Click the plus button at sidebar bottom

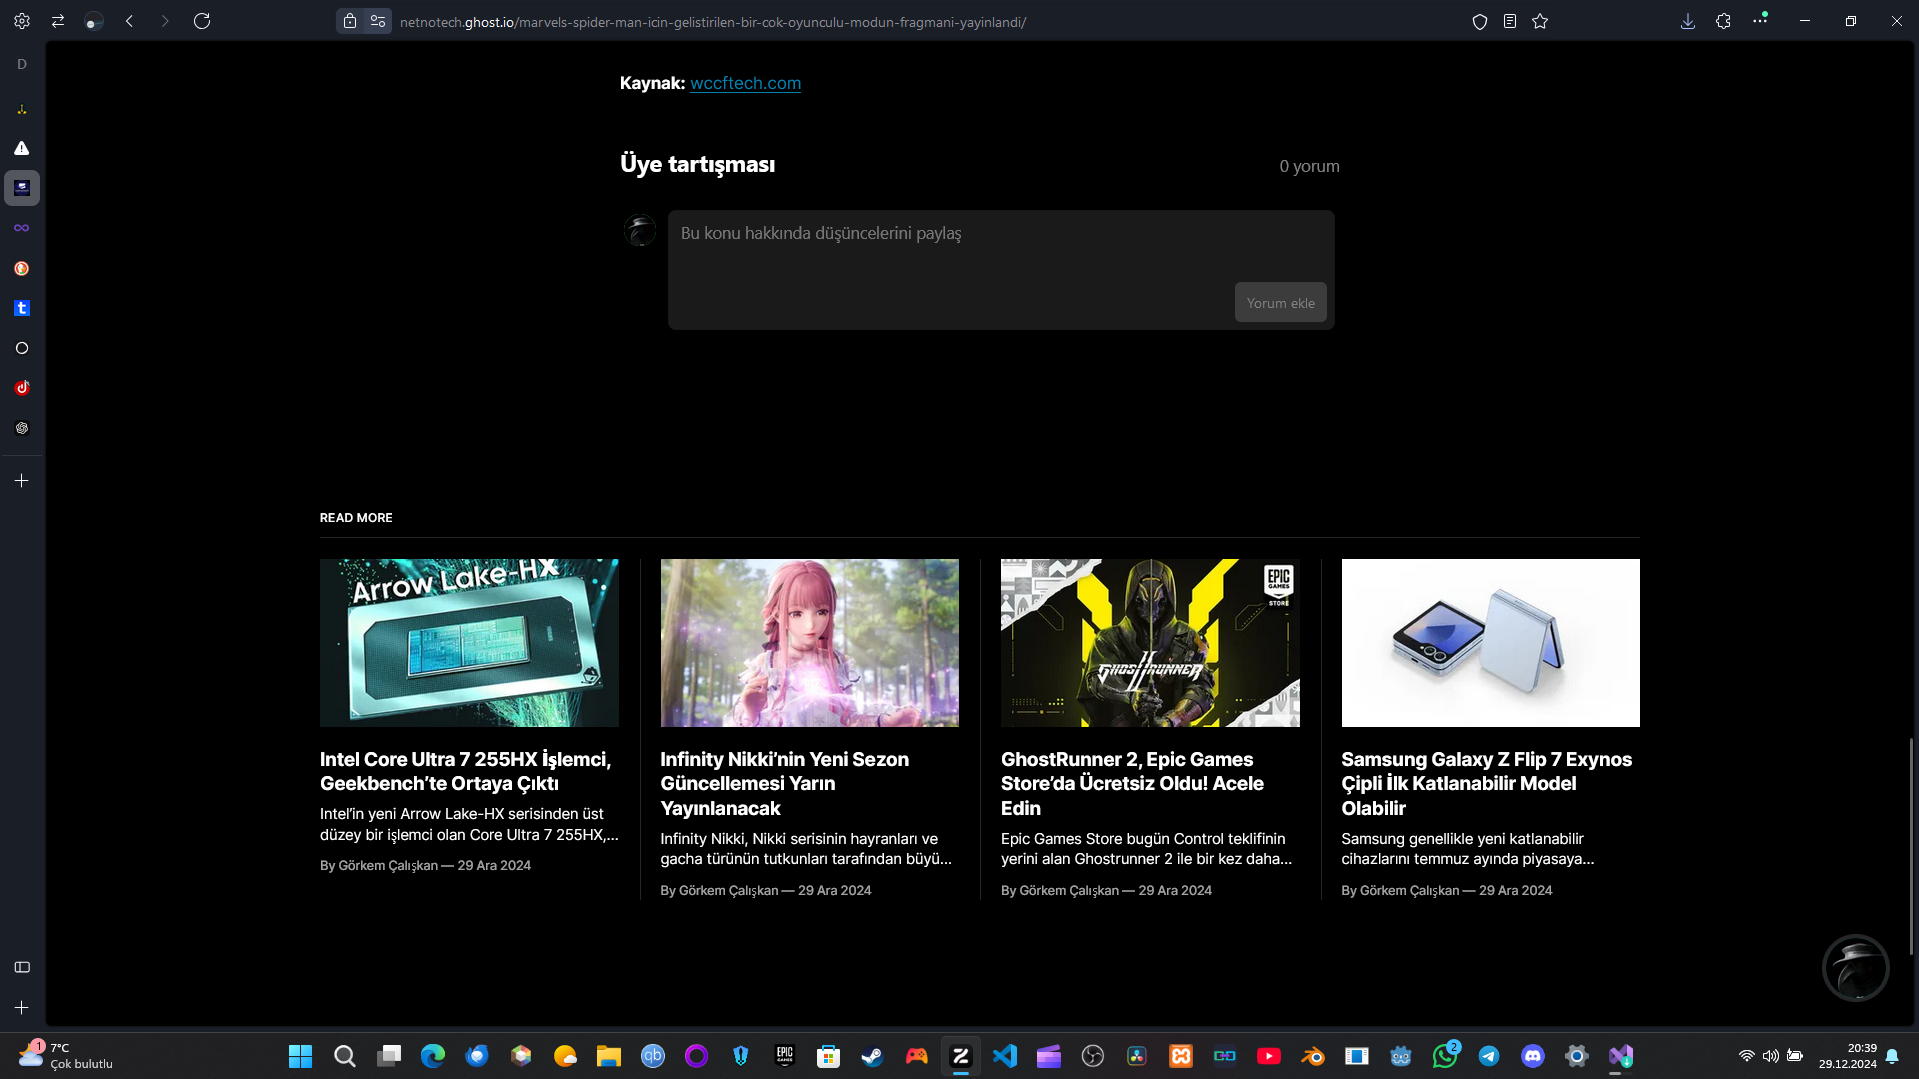tap(22, 1008)
